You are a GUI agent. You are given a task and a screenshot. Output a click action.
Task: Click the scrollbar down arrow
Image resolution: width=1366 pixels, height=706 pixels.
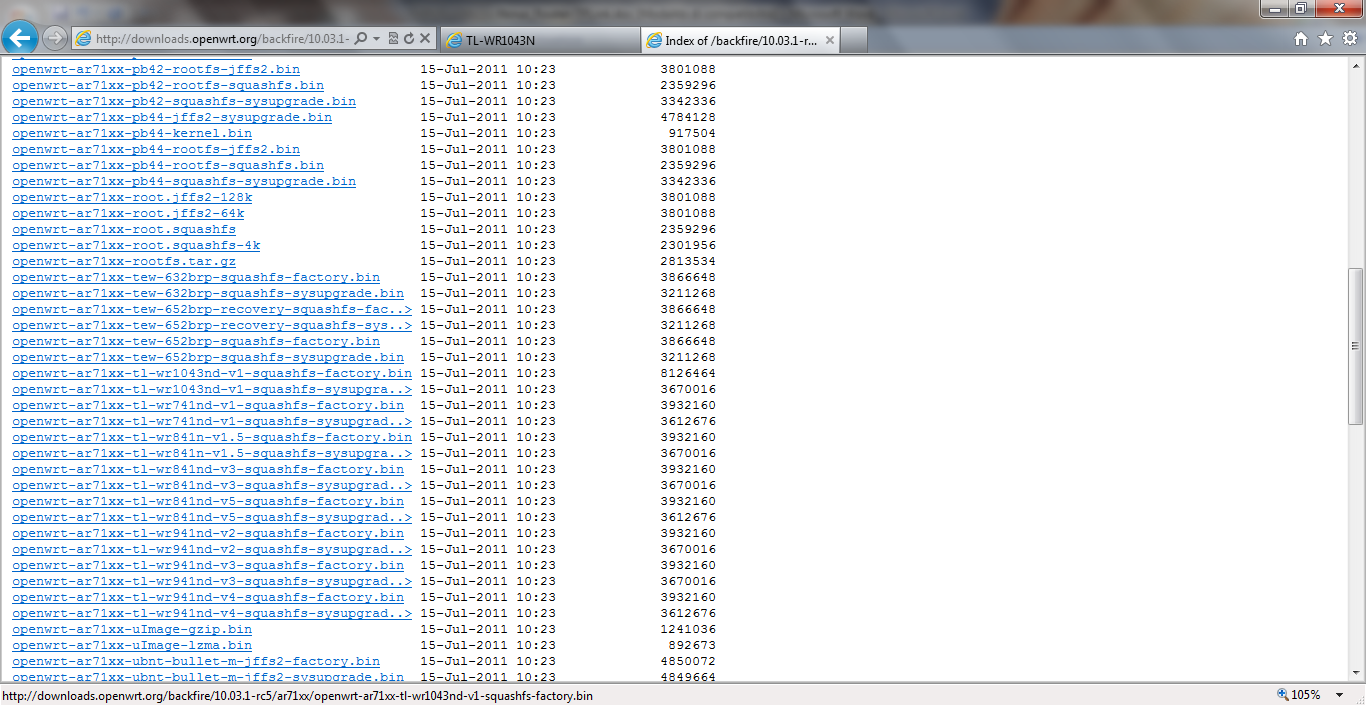[x=1356, y=675]
